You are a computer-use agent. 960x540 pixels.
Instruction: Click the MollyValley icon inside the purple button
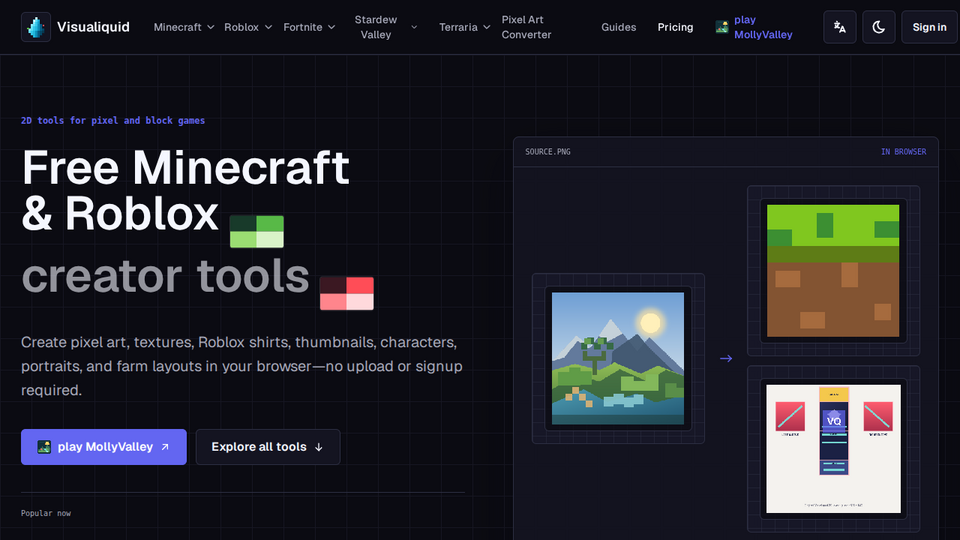(x=44, y=447)
